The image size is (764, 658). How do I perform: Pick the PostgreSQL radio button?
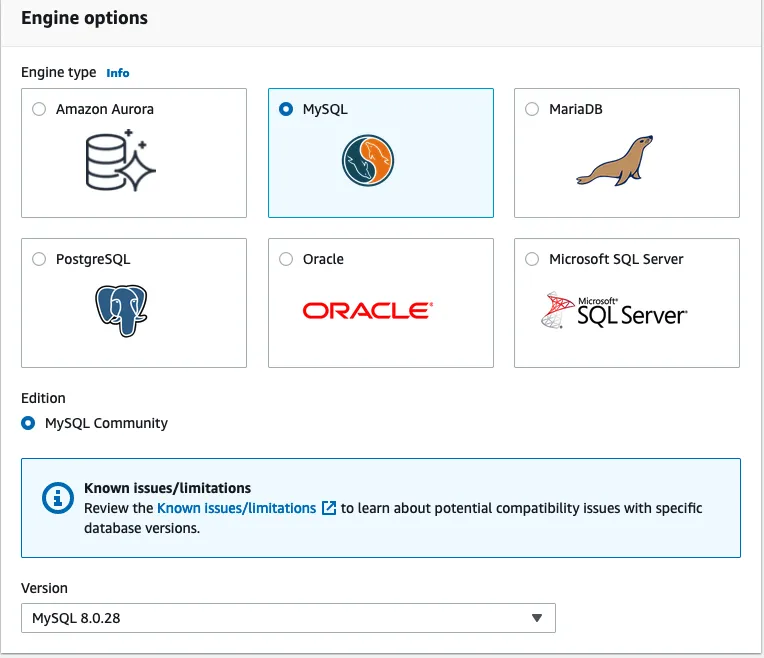tap(39, 259)
